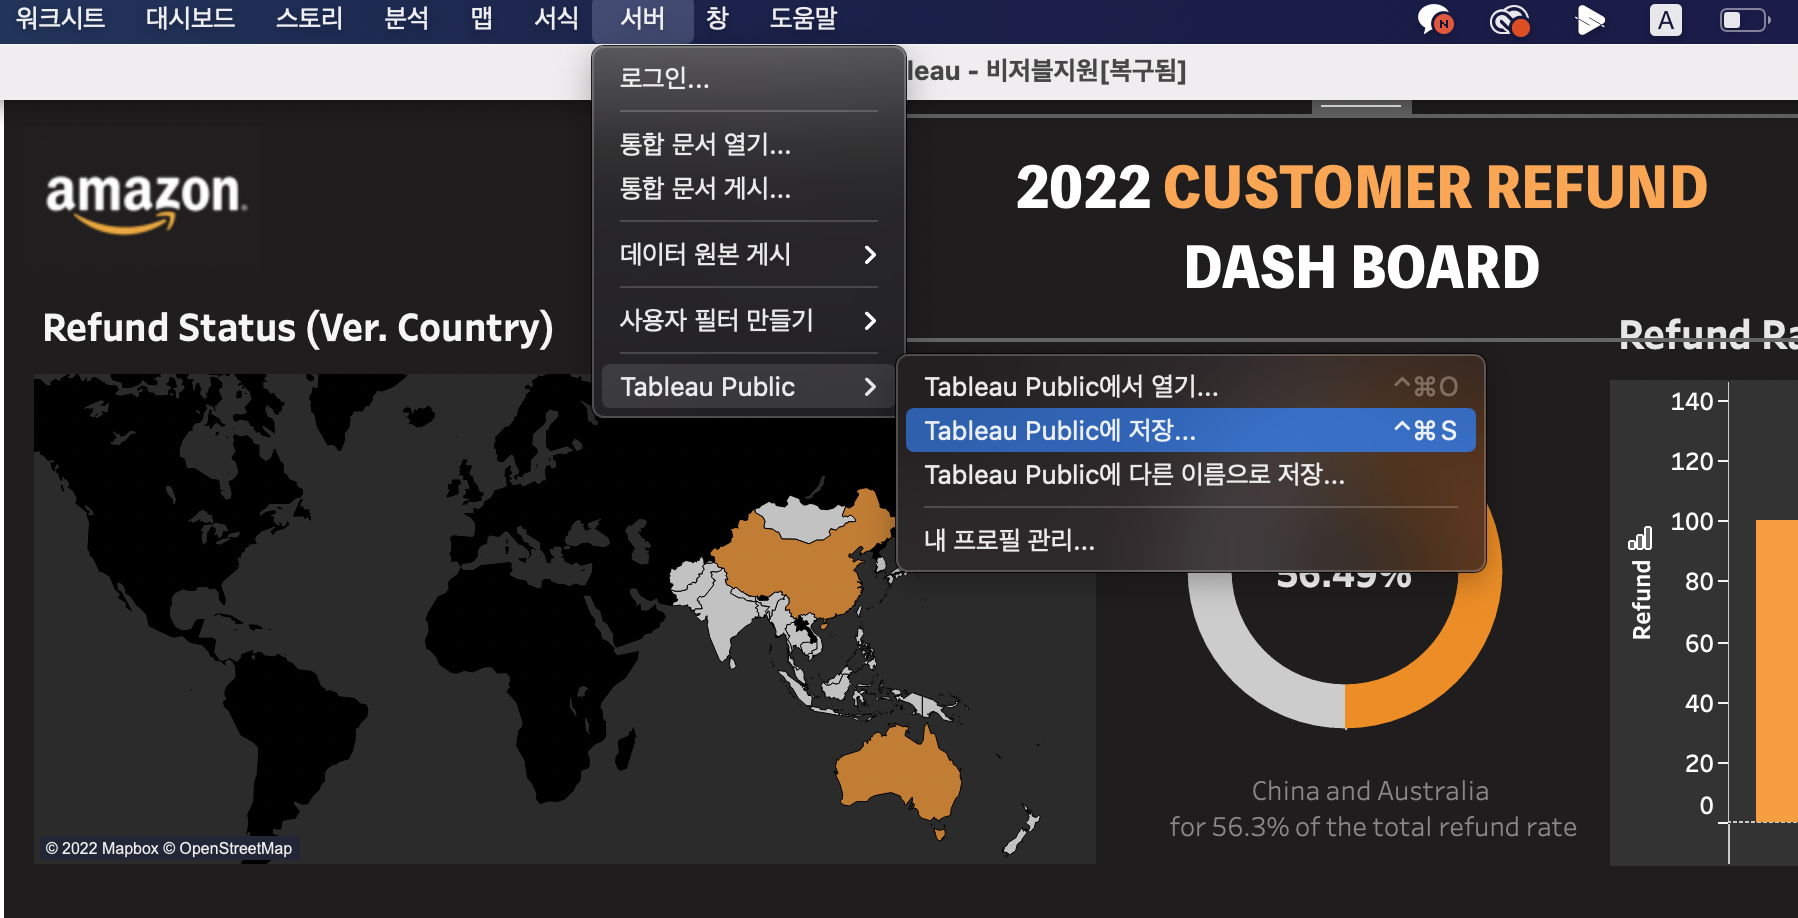Click the play-shaped status icon in menu bar
Image resolution: width=1798 pixels, height=918 pixels.
click(1589, 20)
